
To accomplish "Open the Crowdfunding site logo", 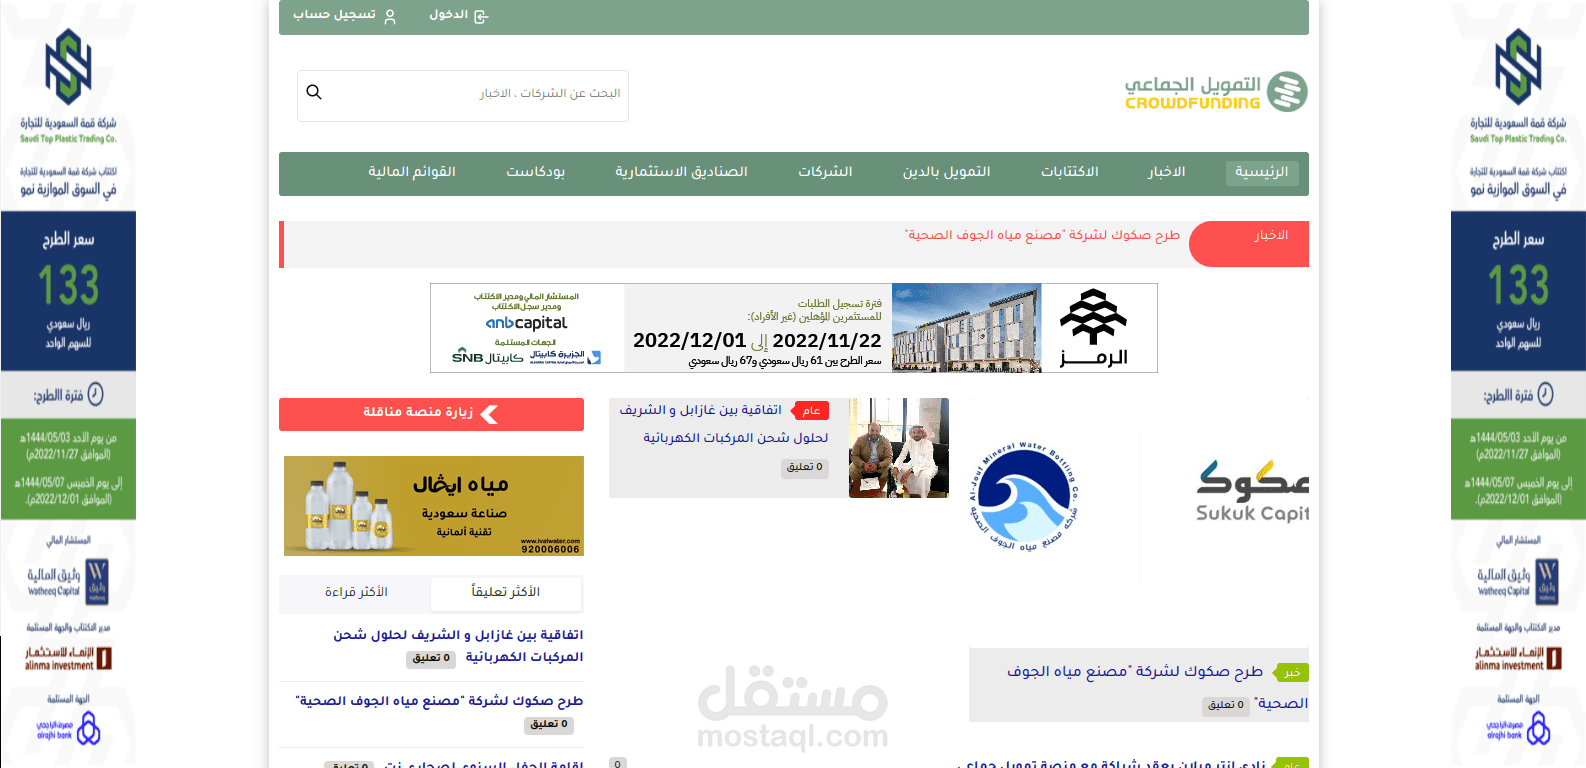I will (x=1216, y=92).
